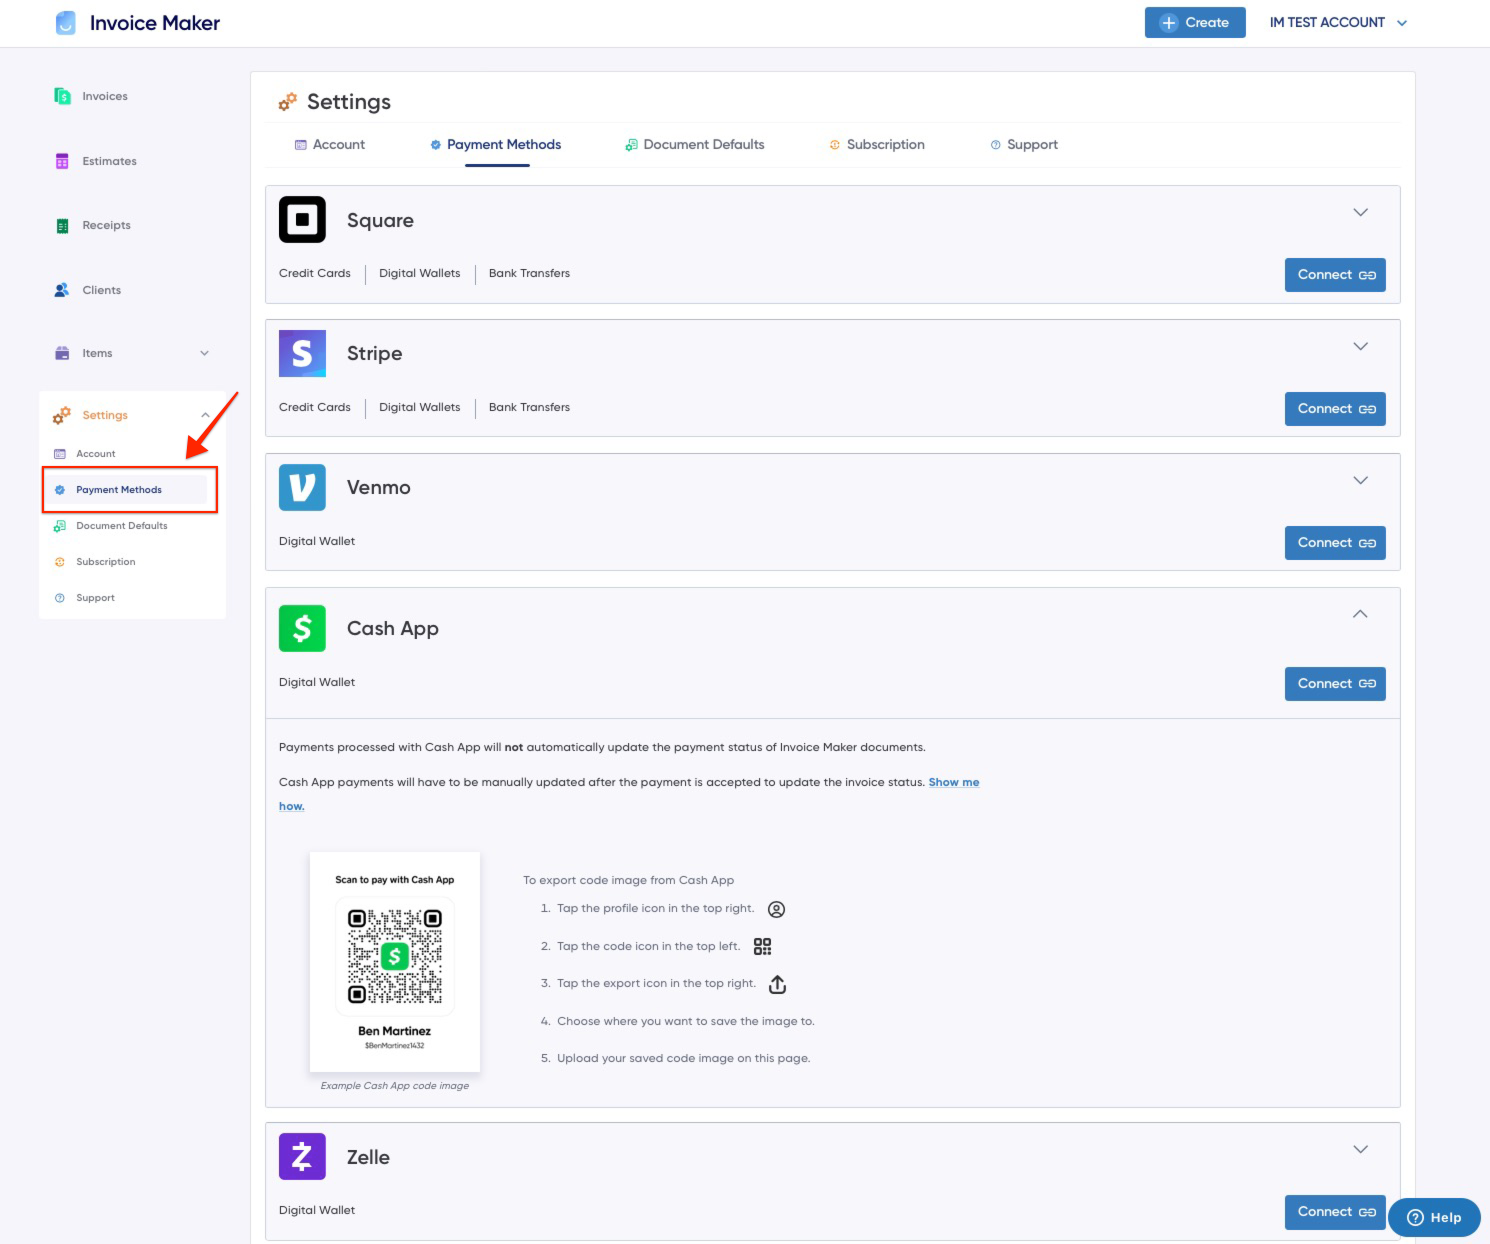Click 'To export code image from Cash App' text

tap(628, 880)
